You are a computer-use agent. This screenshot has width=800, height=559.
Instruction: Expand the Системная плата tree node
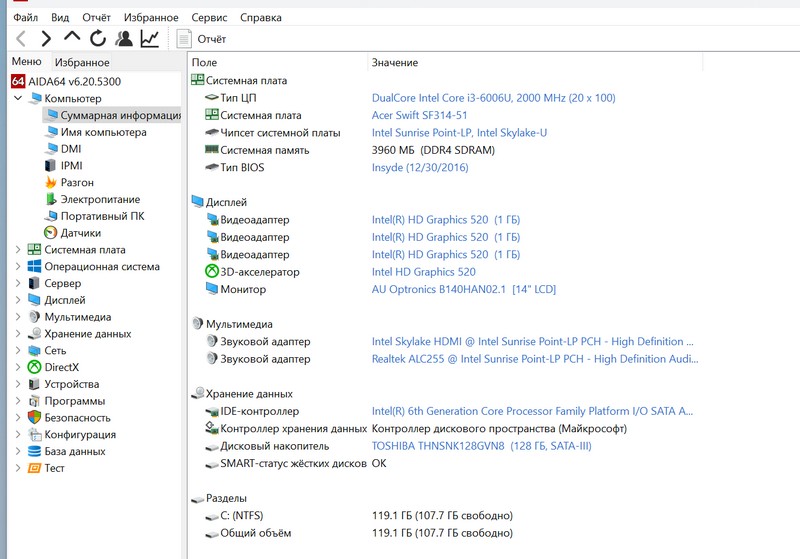pyautogui.click(x=18, y=250)
